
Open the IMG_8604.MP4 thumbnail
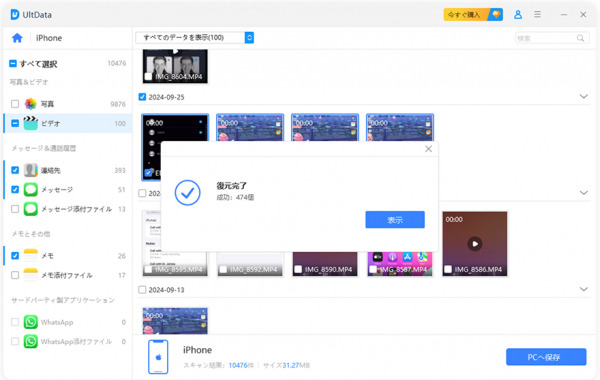175,66
